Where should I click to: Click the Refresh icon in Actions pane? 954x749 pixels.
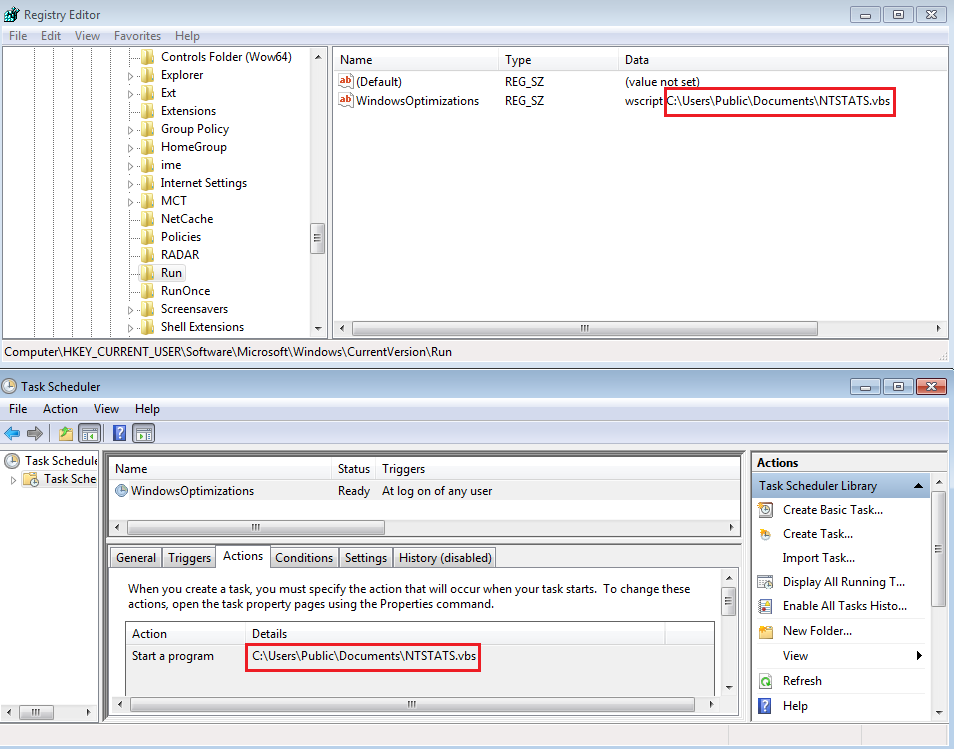click(765, 681)
